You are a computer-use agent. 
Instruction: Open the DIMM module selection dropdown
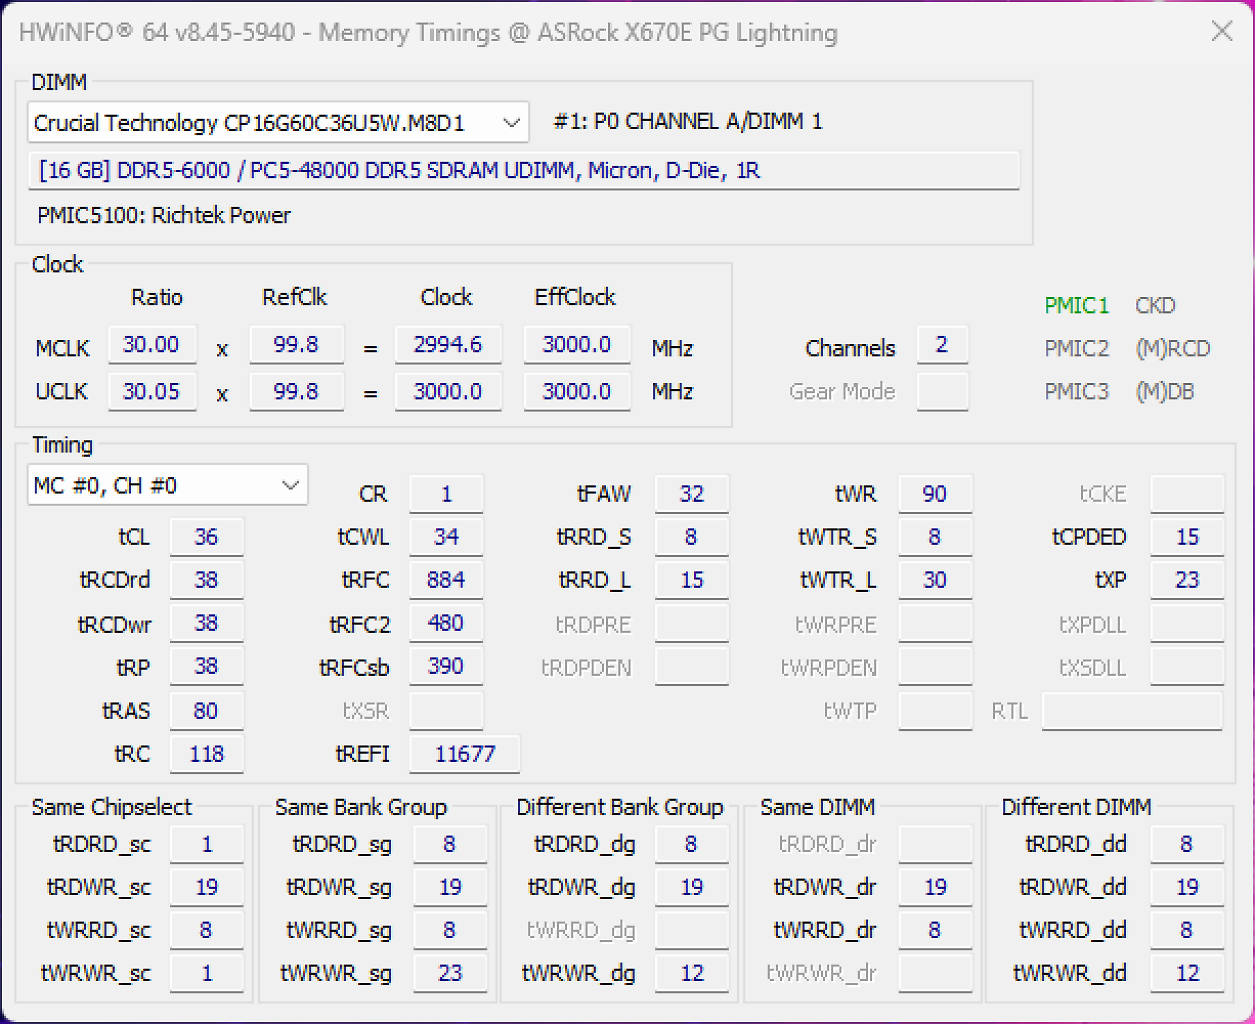278,123
